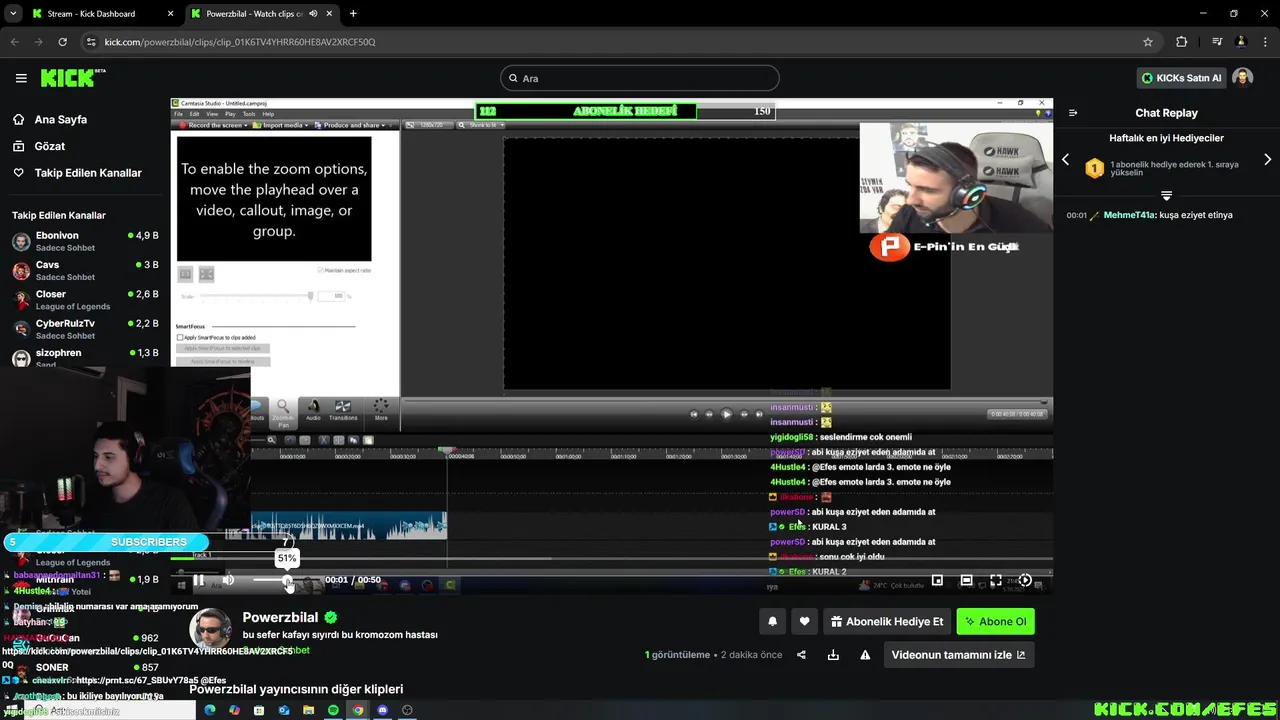Open Takip Edilen Kanallar in sidebar
This screenshot has height=720, width=1280.
(x=77, y=173)
